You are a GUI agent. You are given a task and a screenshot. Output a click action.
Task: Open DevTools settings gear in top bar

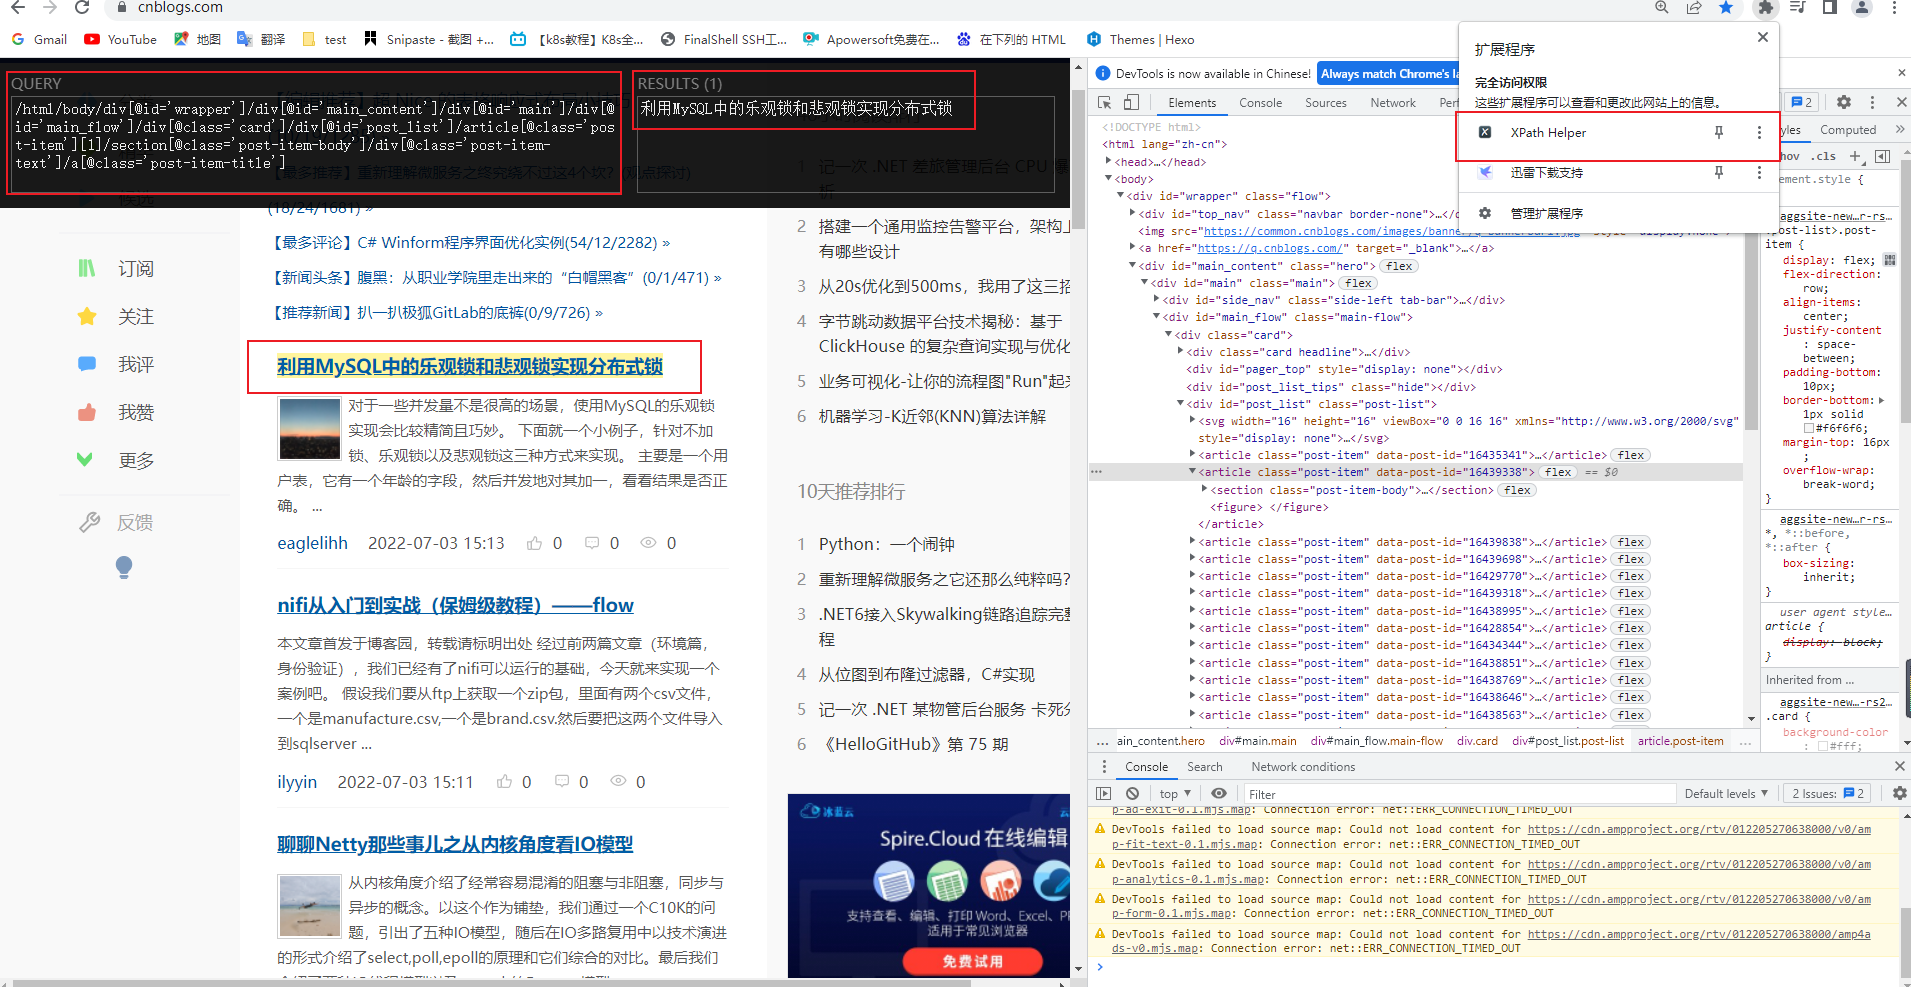pyautogui.click(x=1844, y=102)
